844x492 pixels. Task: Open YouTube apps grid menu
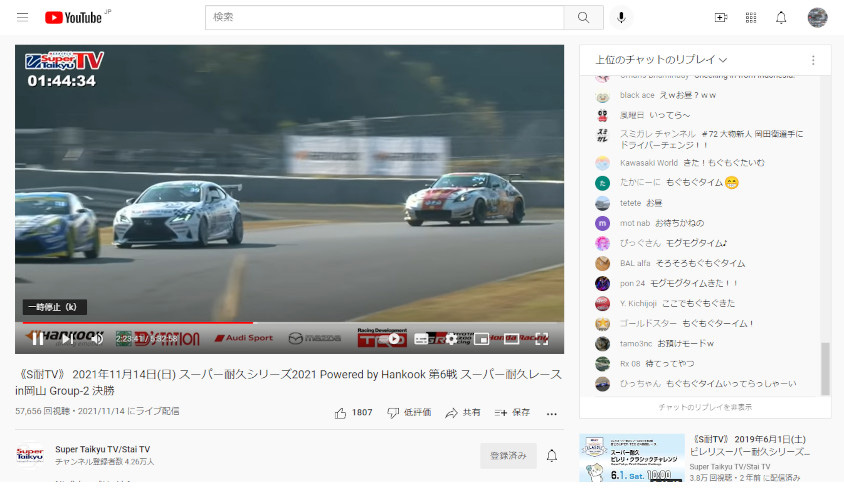(x=751, y=17)
